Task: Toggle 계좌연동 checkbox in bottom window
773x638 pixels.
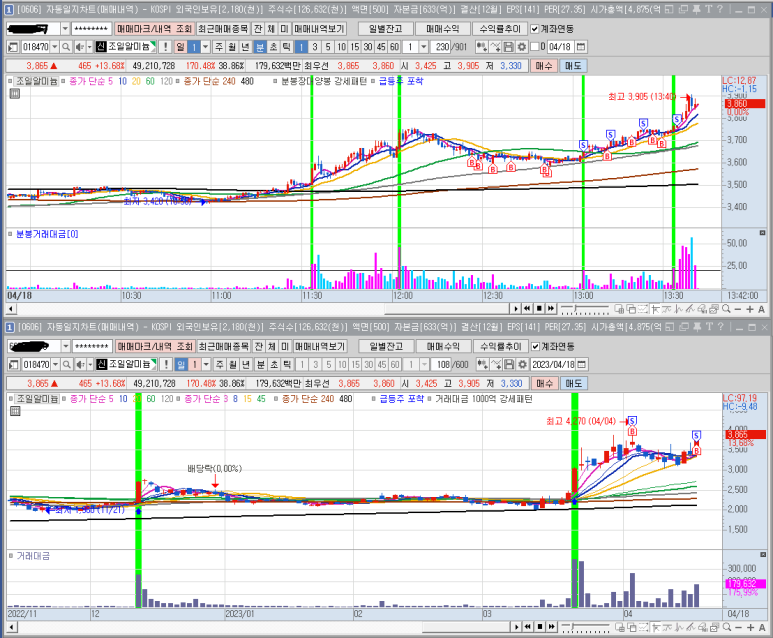Action: 535,347
